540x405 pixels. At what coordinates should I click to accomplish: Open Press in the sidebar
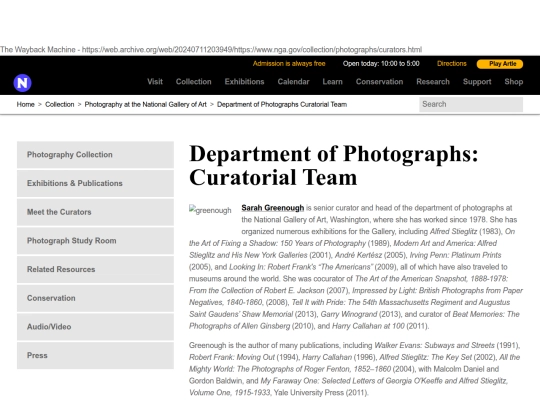point(95,355)
